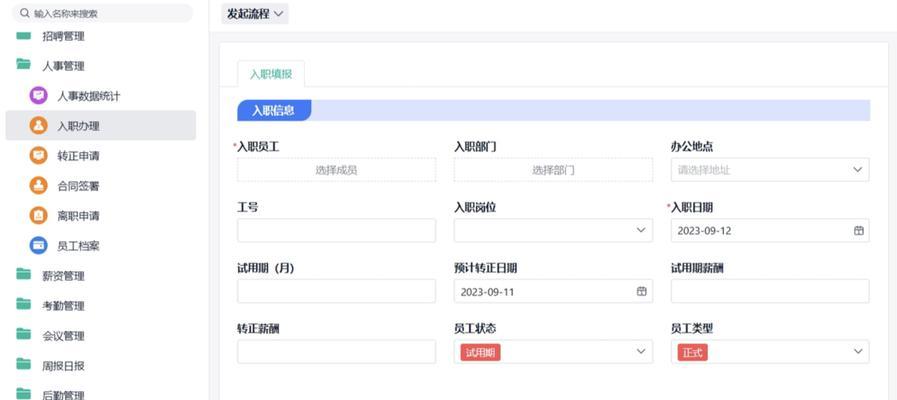Select 招聘管理 in the sidebar
Screen dimensions: 897x400
click(x=63, y=36)
